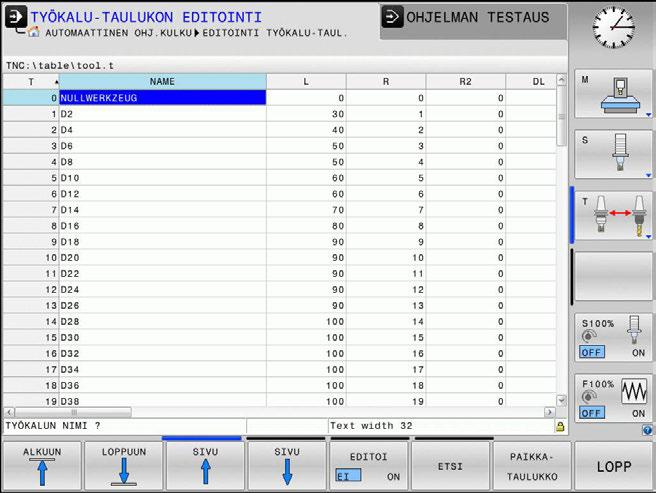This screenshot has height=493, width=656.
Task: Expand S panel dropdown arrow
Action: (x=648, y=175)
